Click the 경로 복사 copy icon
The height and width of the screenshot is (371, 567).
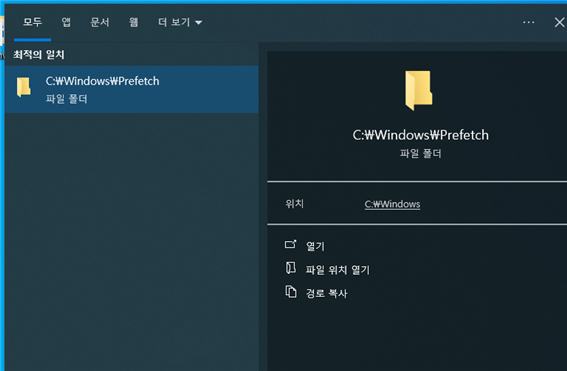291,292
